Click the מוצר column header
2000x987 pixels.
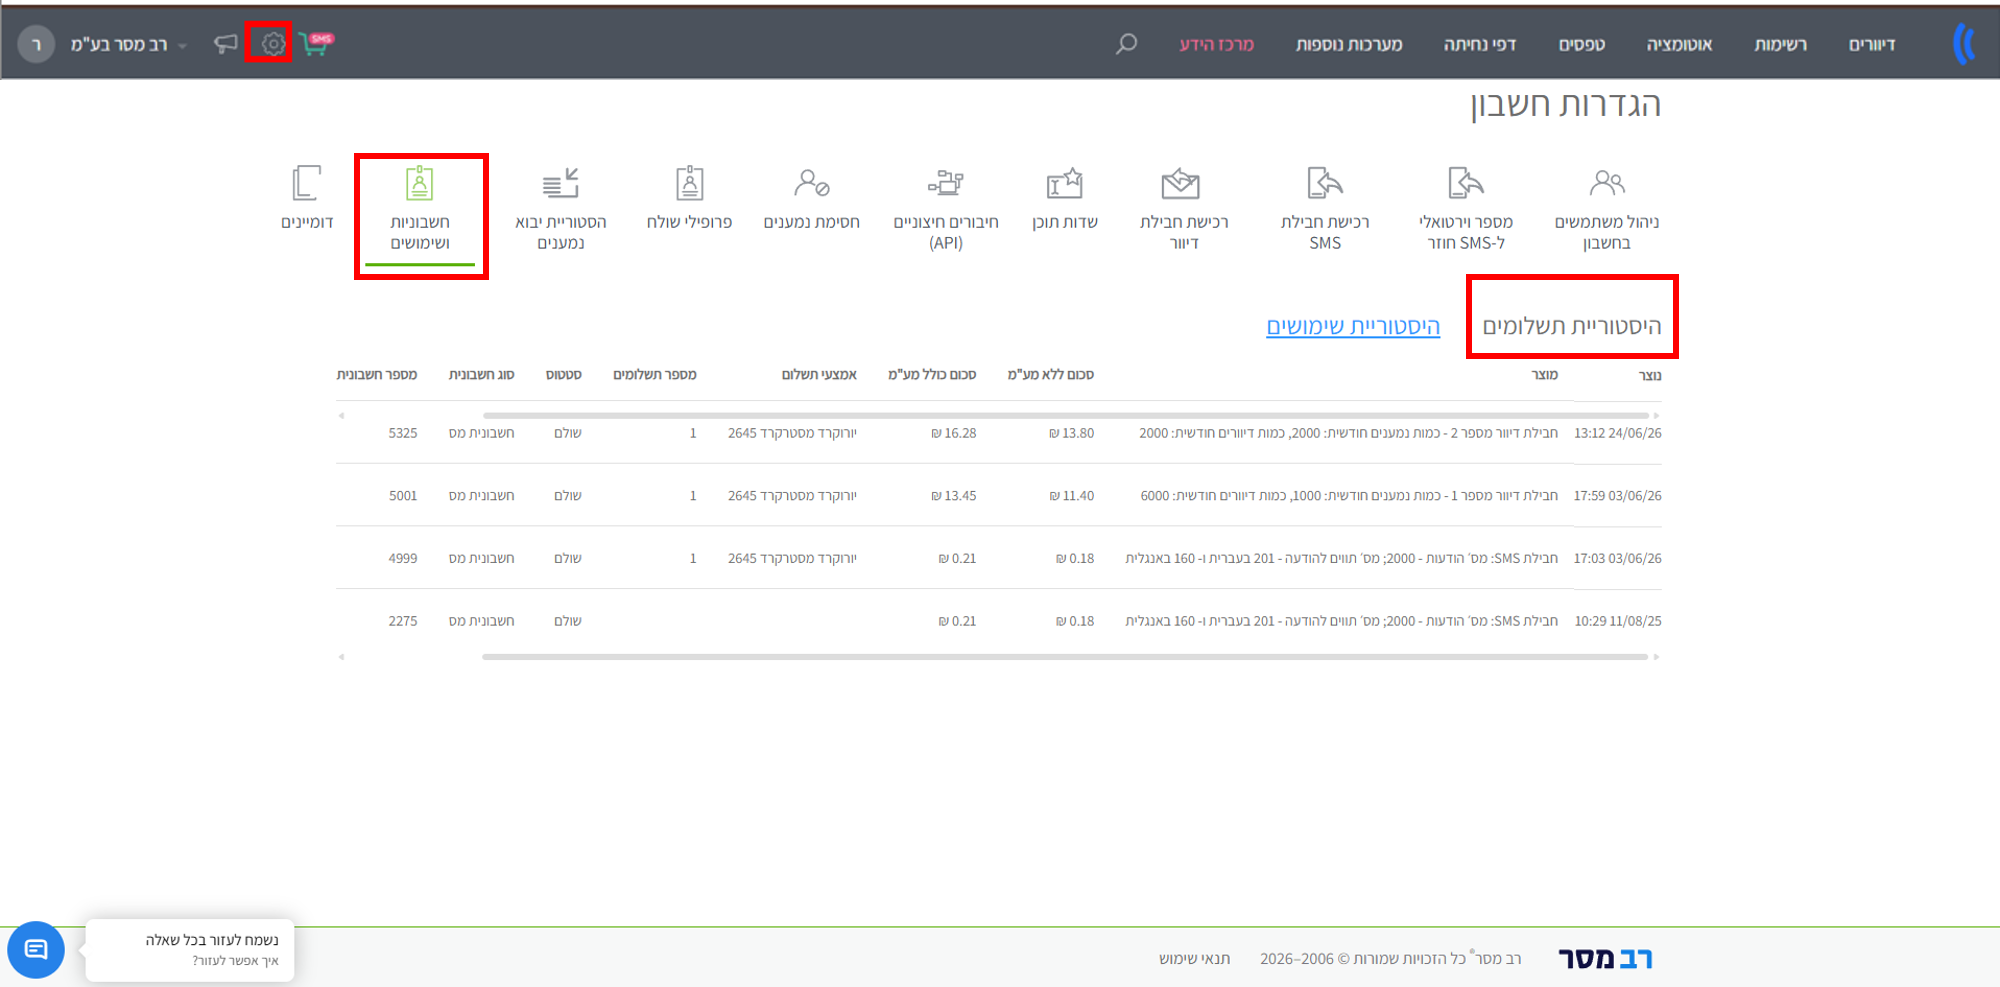click(1545, 375)
